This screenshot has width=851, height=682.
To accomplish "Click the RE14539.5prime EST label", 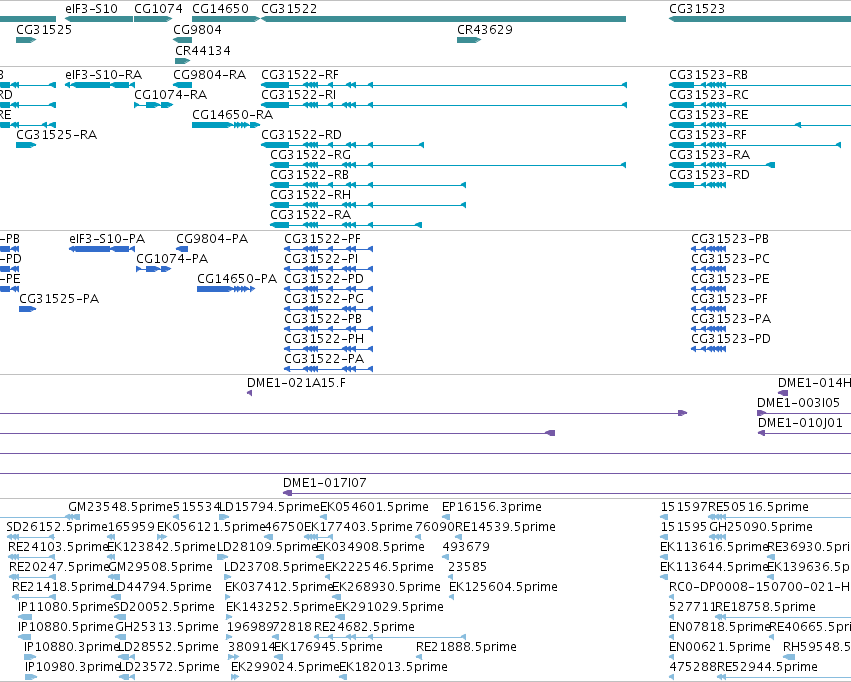I will pyautogui.click(x=505, y=527).
